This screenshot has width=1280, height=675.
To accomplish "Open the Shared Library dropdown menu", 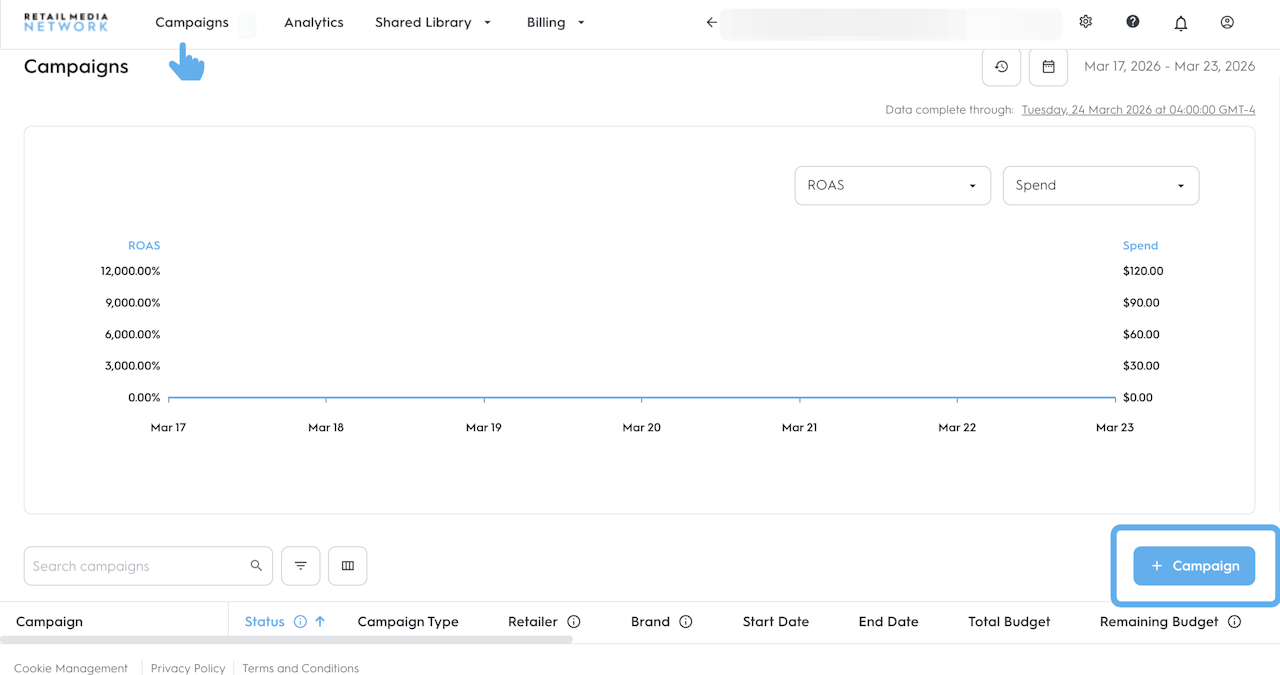I will coord(433,22).
